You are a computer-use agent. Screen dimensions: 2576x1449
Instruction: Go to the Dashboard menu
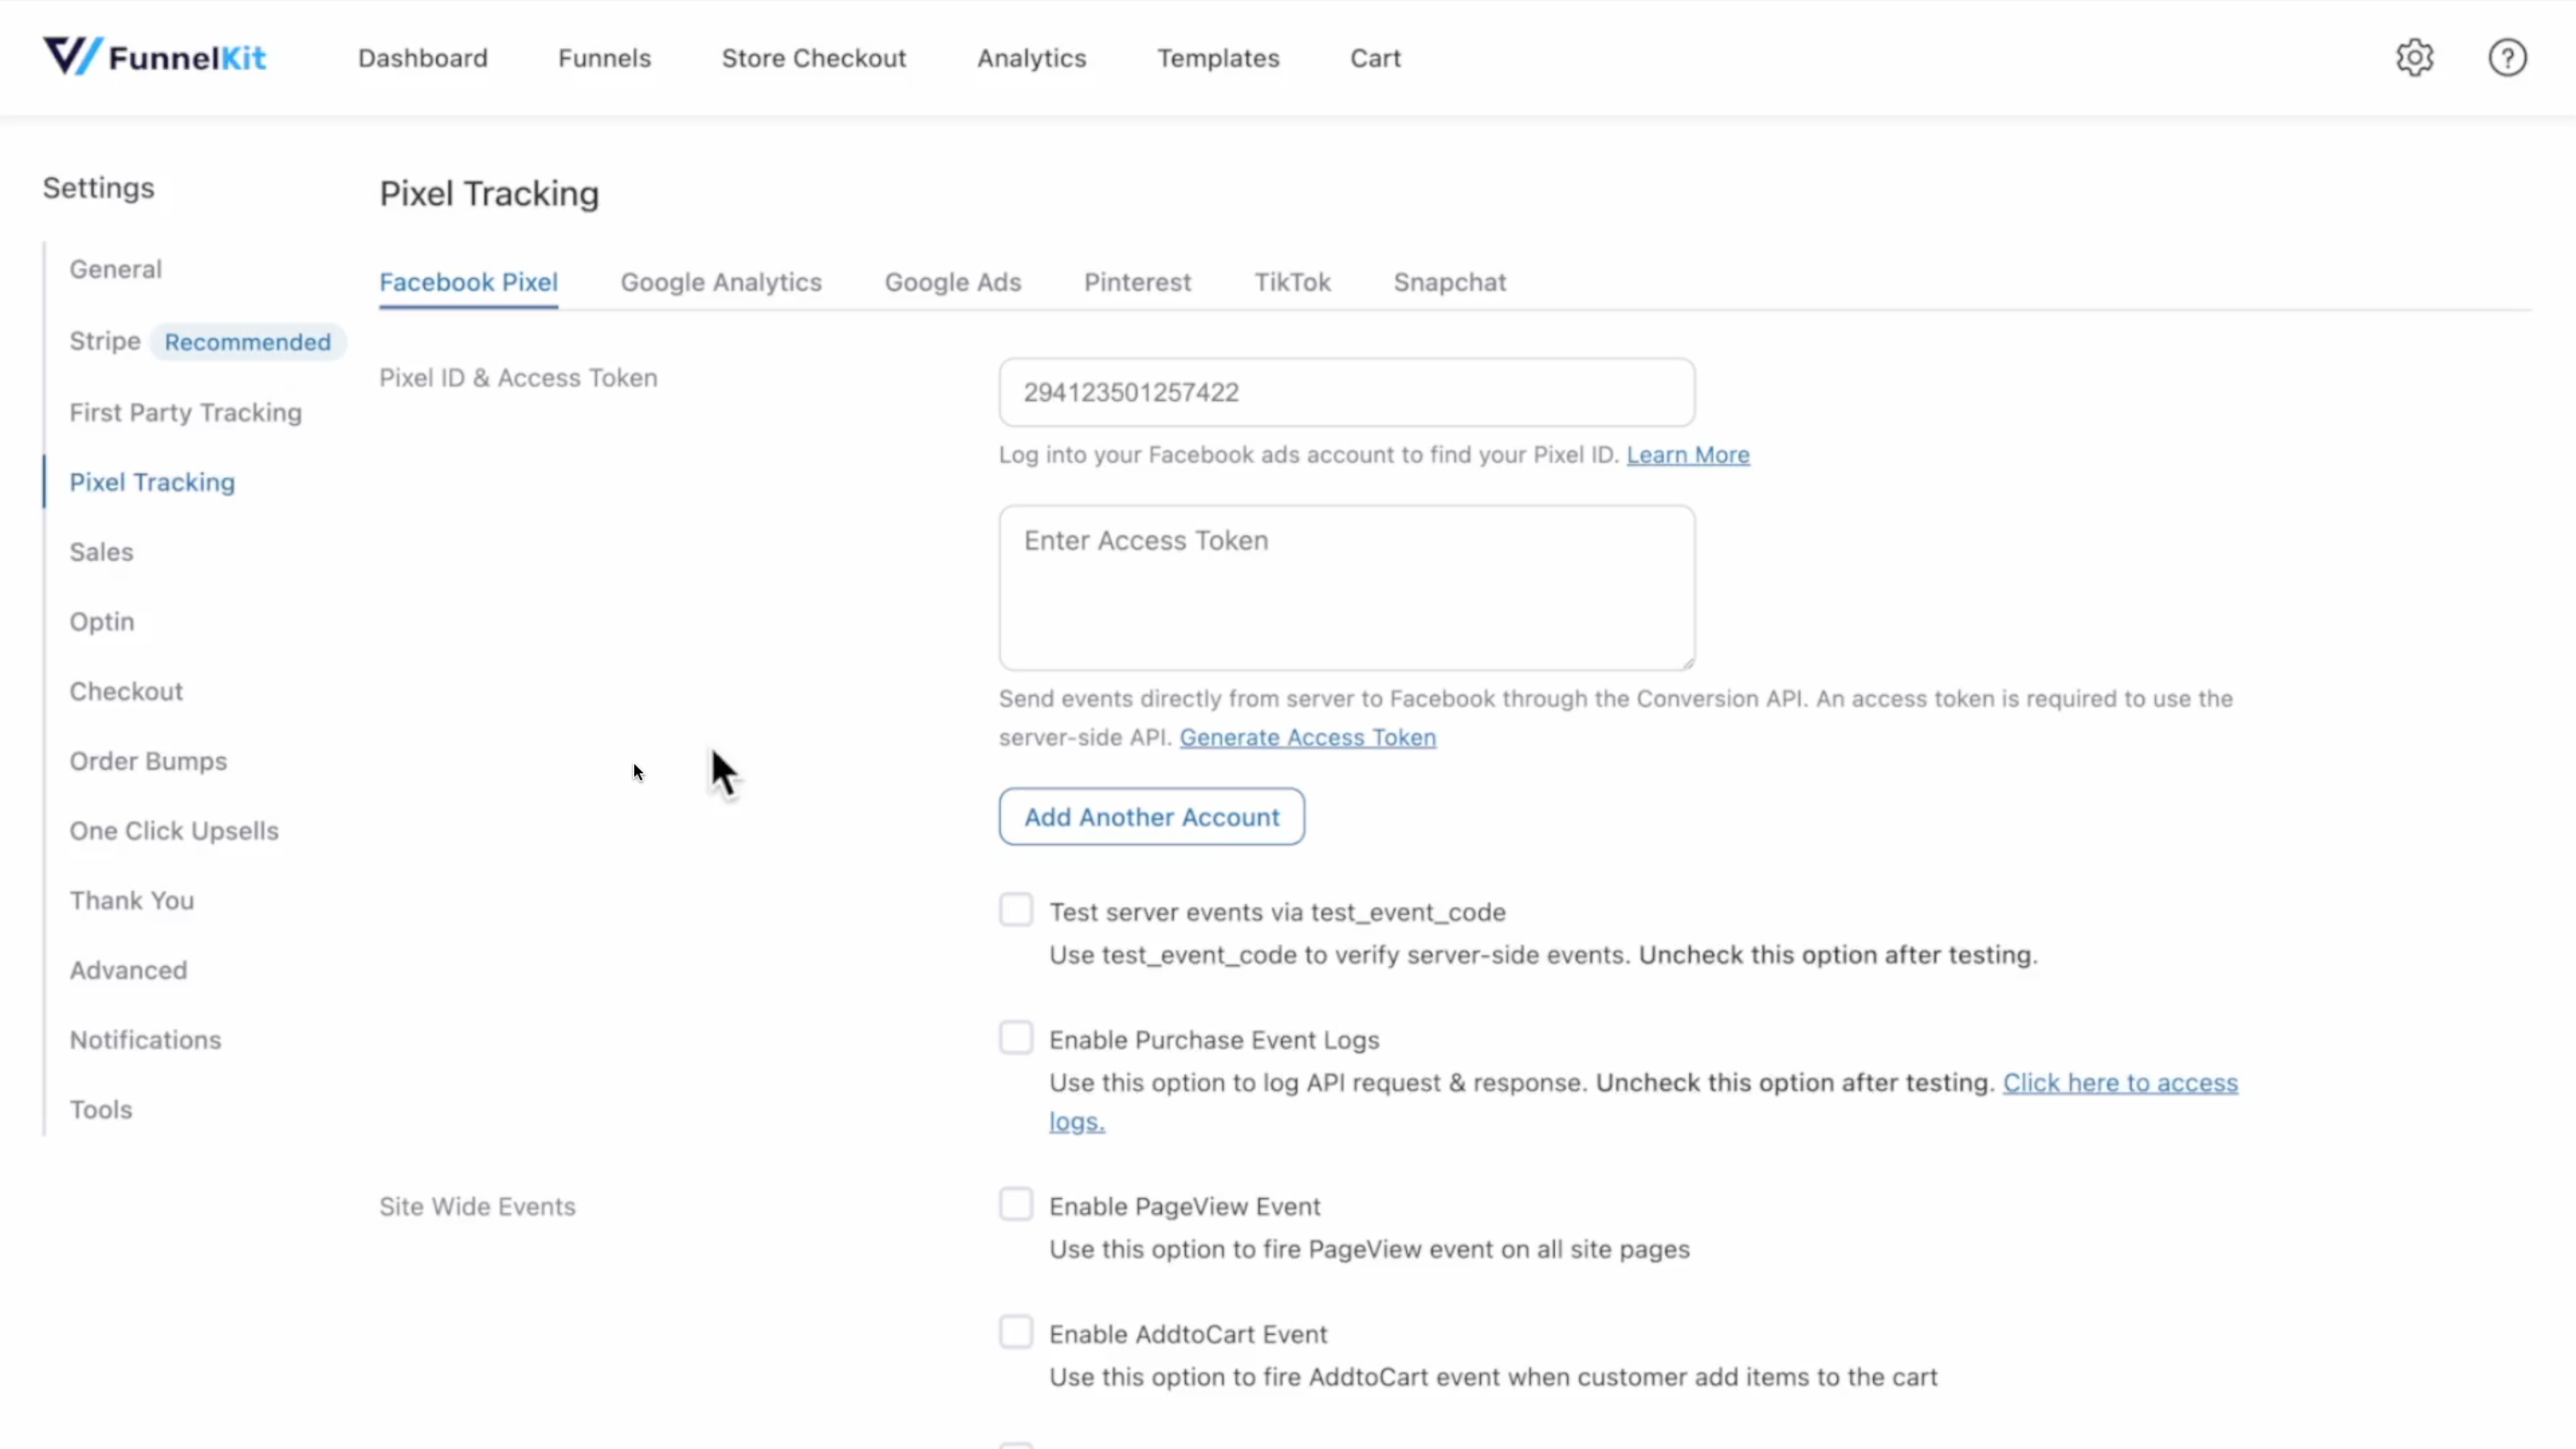[423, 58]
